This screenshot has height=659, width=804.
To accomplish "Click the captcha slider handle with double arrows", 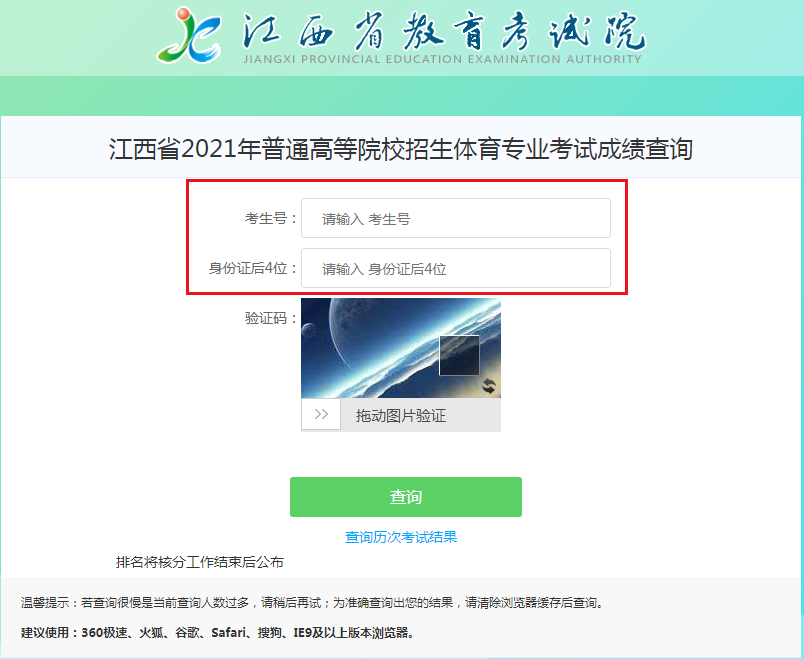I will coord(321,414).
